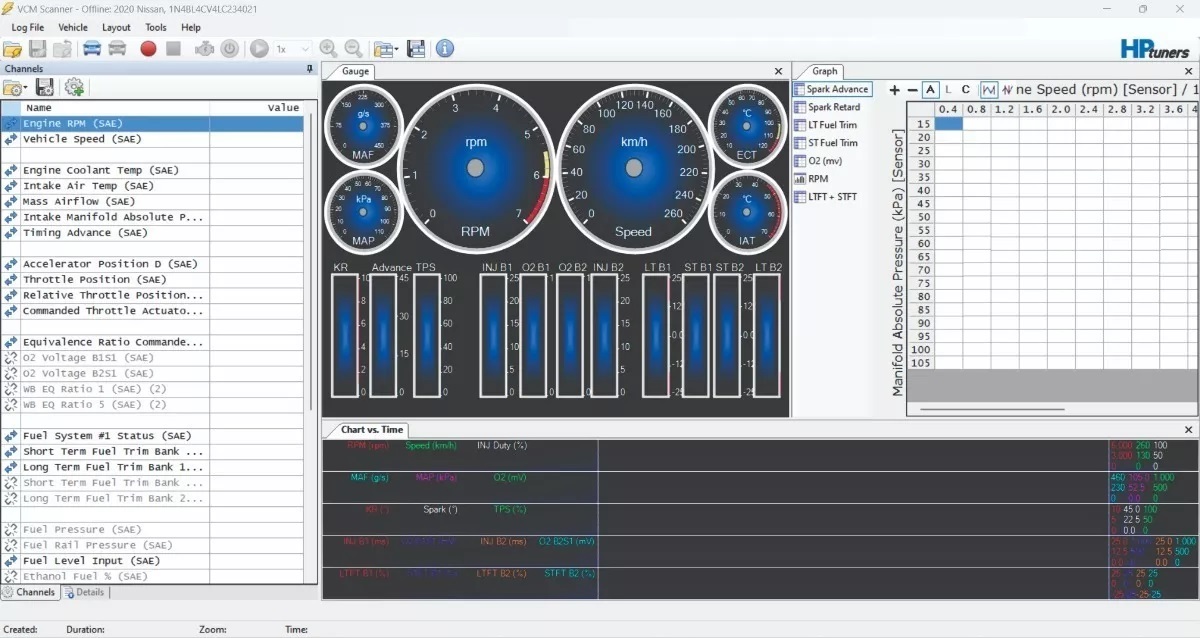Screen dimensions: 1200x638
Task: Select the Spark Retard graph
Action: click(x=827, y=107)
